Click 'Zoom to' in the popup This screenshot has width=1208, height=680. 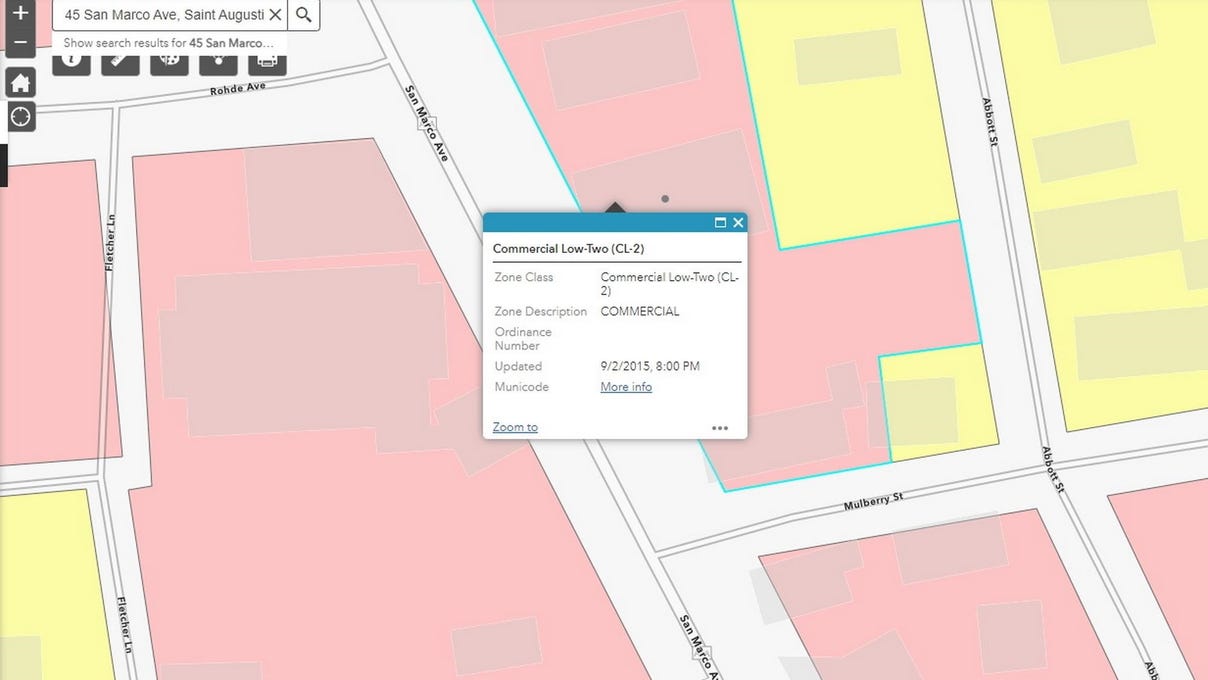pos(515,427)
